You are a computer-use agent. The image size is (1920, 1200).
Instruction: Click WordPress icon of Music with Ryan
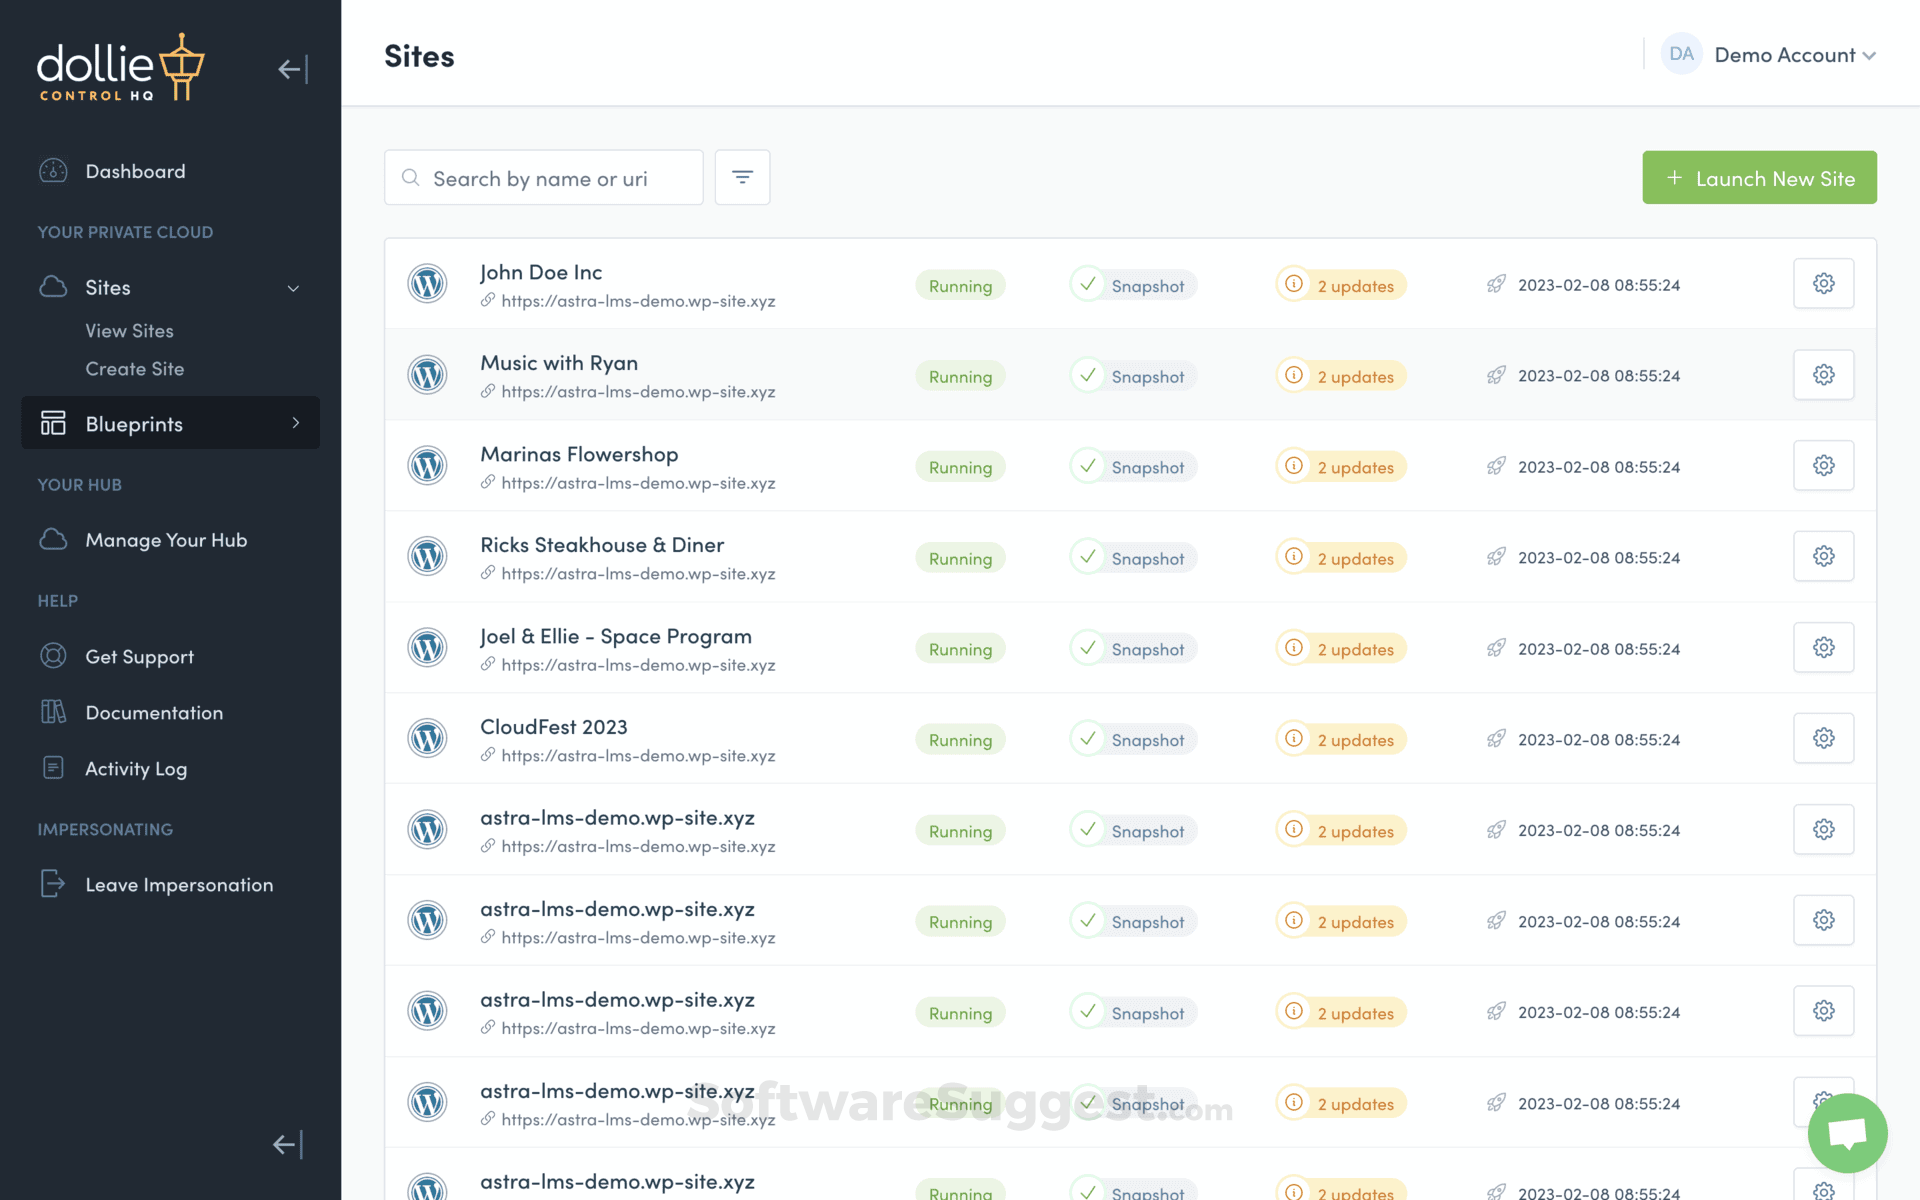427,376
